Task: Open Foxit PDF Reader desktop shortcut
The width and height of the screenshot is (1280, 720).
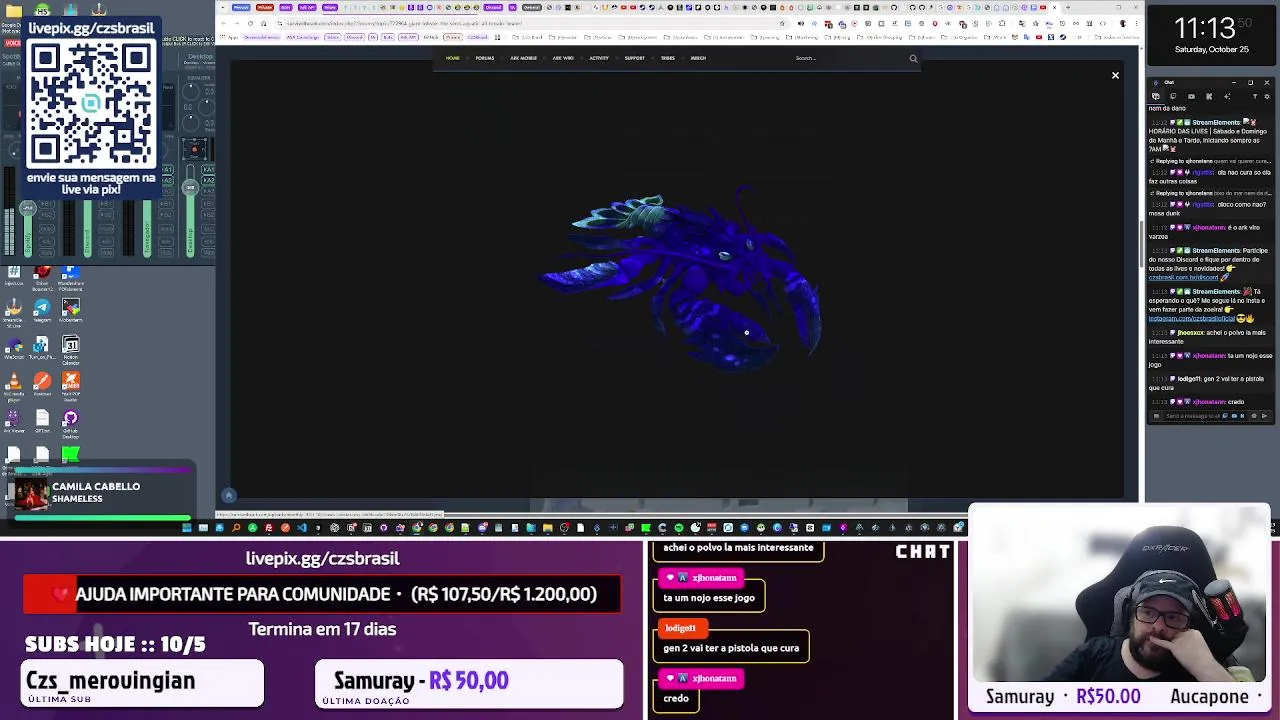Action: pyautogui.click(x=70, y=386)
